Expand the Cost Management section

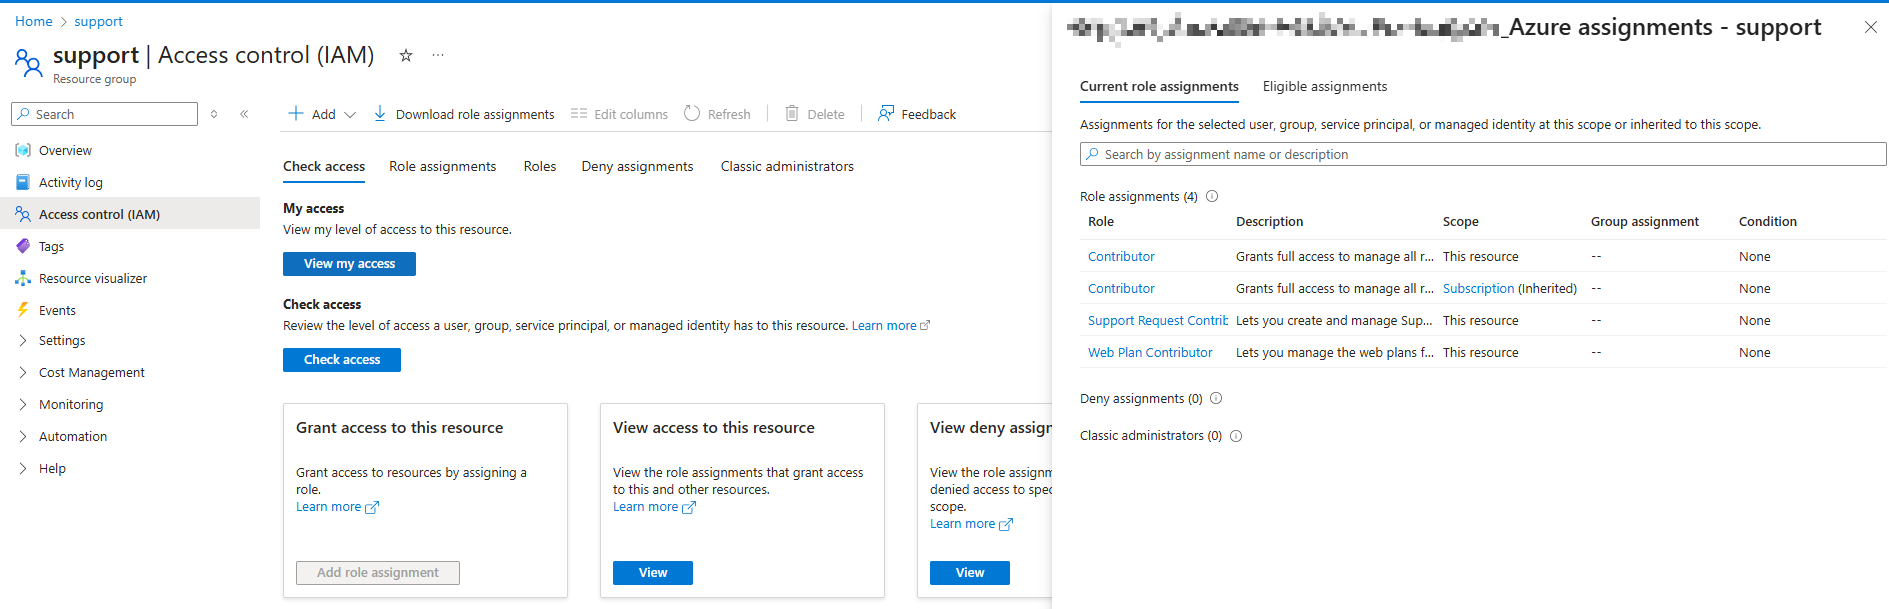coord(23,372)
